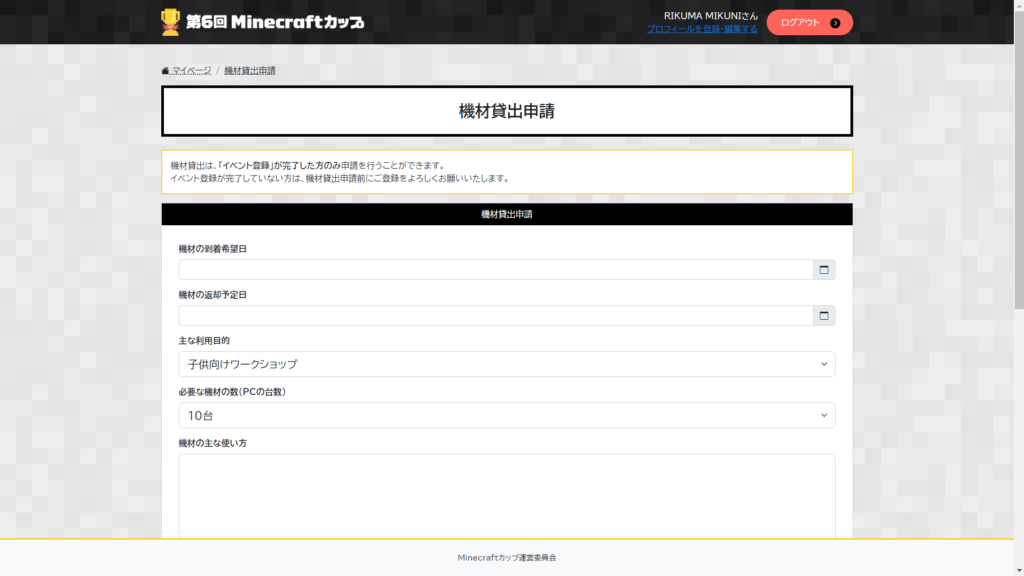1024x576 pixels.
Task: Open the calendar picker for 機材の返却予定日
Action: click(824, 316)
